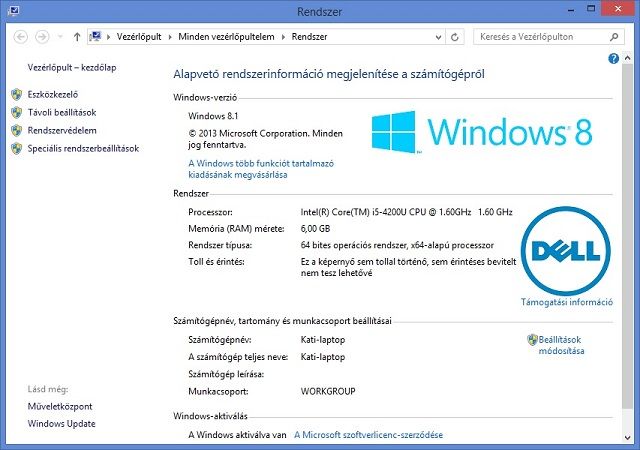Expand the chevron after Vezérlőpult breadcrumb
This screenshot has width=640, height=450.
tap(170, 37)
